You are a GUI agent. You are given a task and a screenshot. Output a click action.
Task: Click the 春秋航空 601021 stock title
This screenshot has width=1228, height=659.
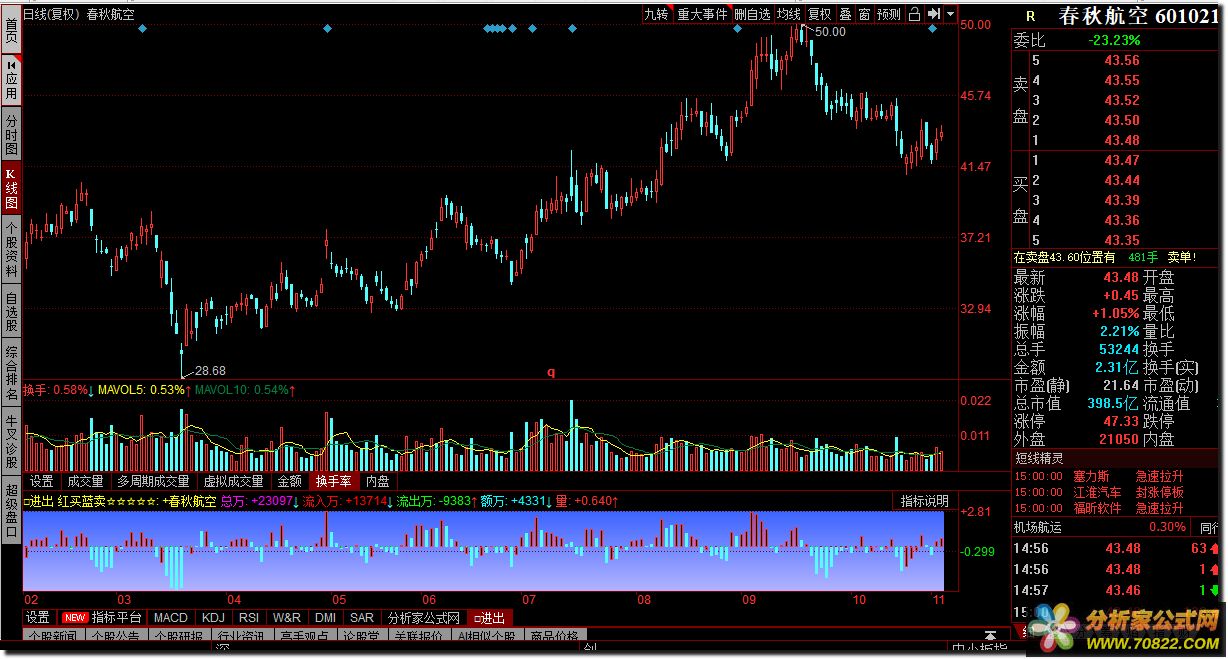coord(1139,16)
